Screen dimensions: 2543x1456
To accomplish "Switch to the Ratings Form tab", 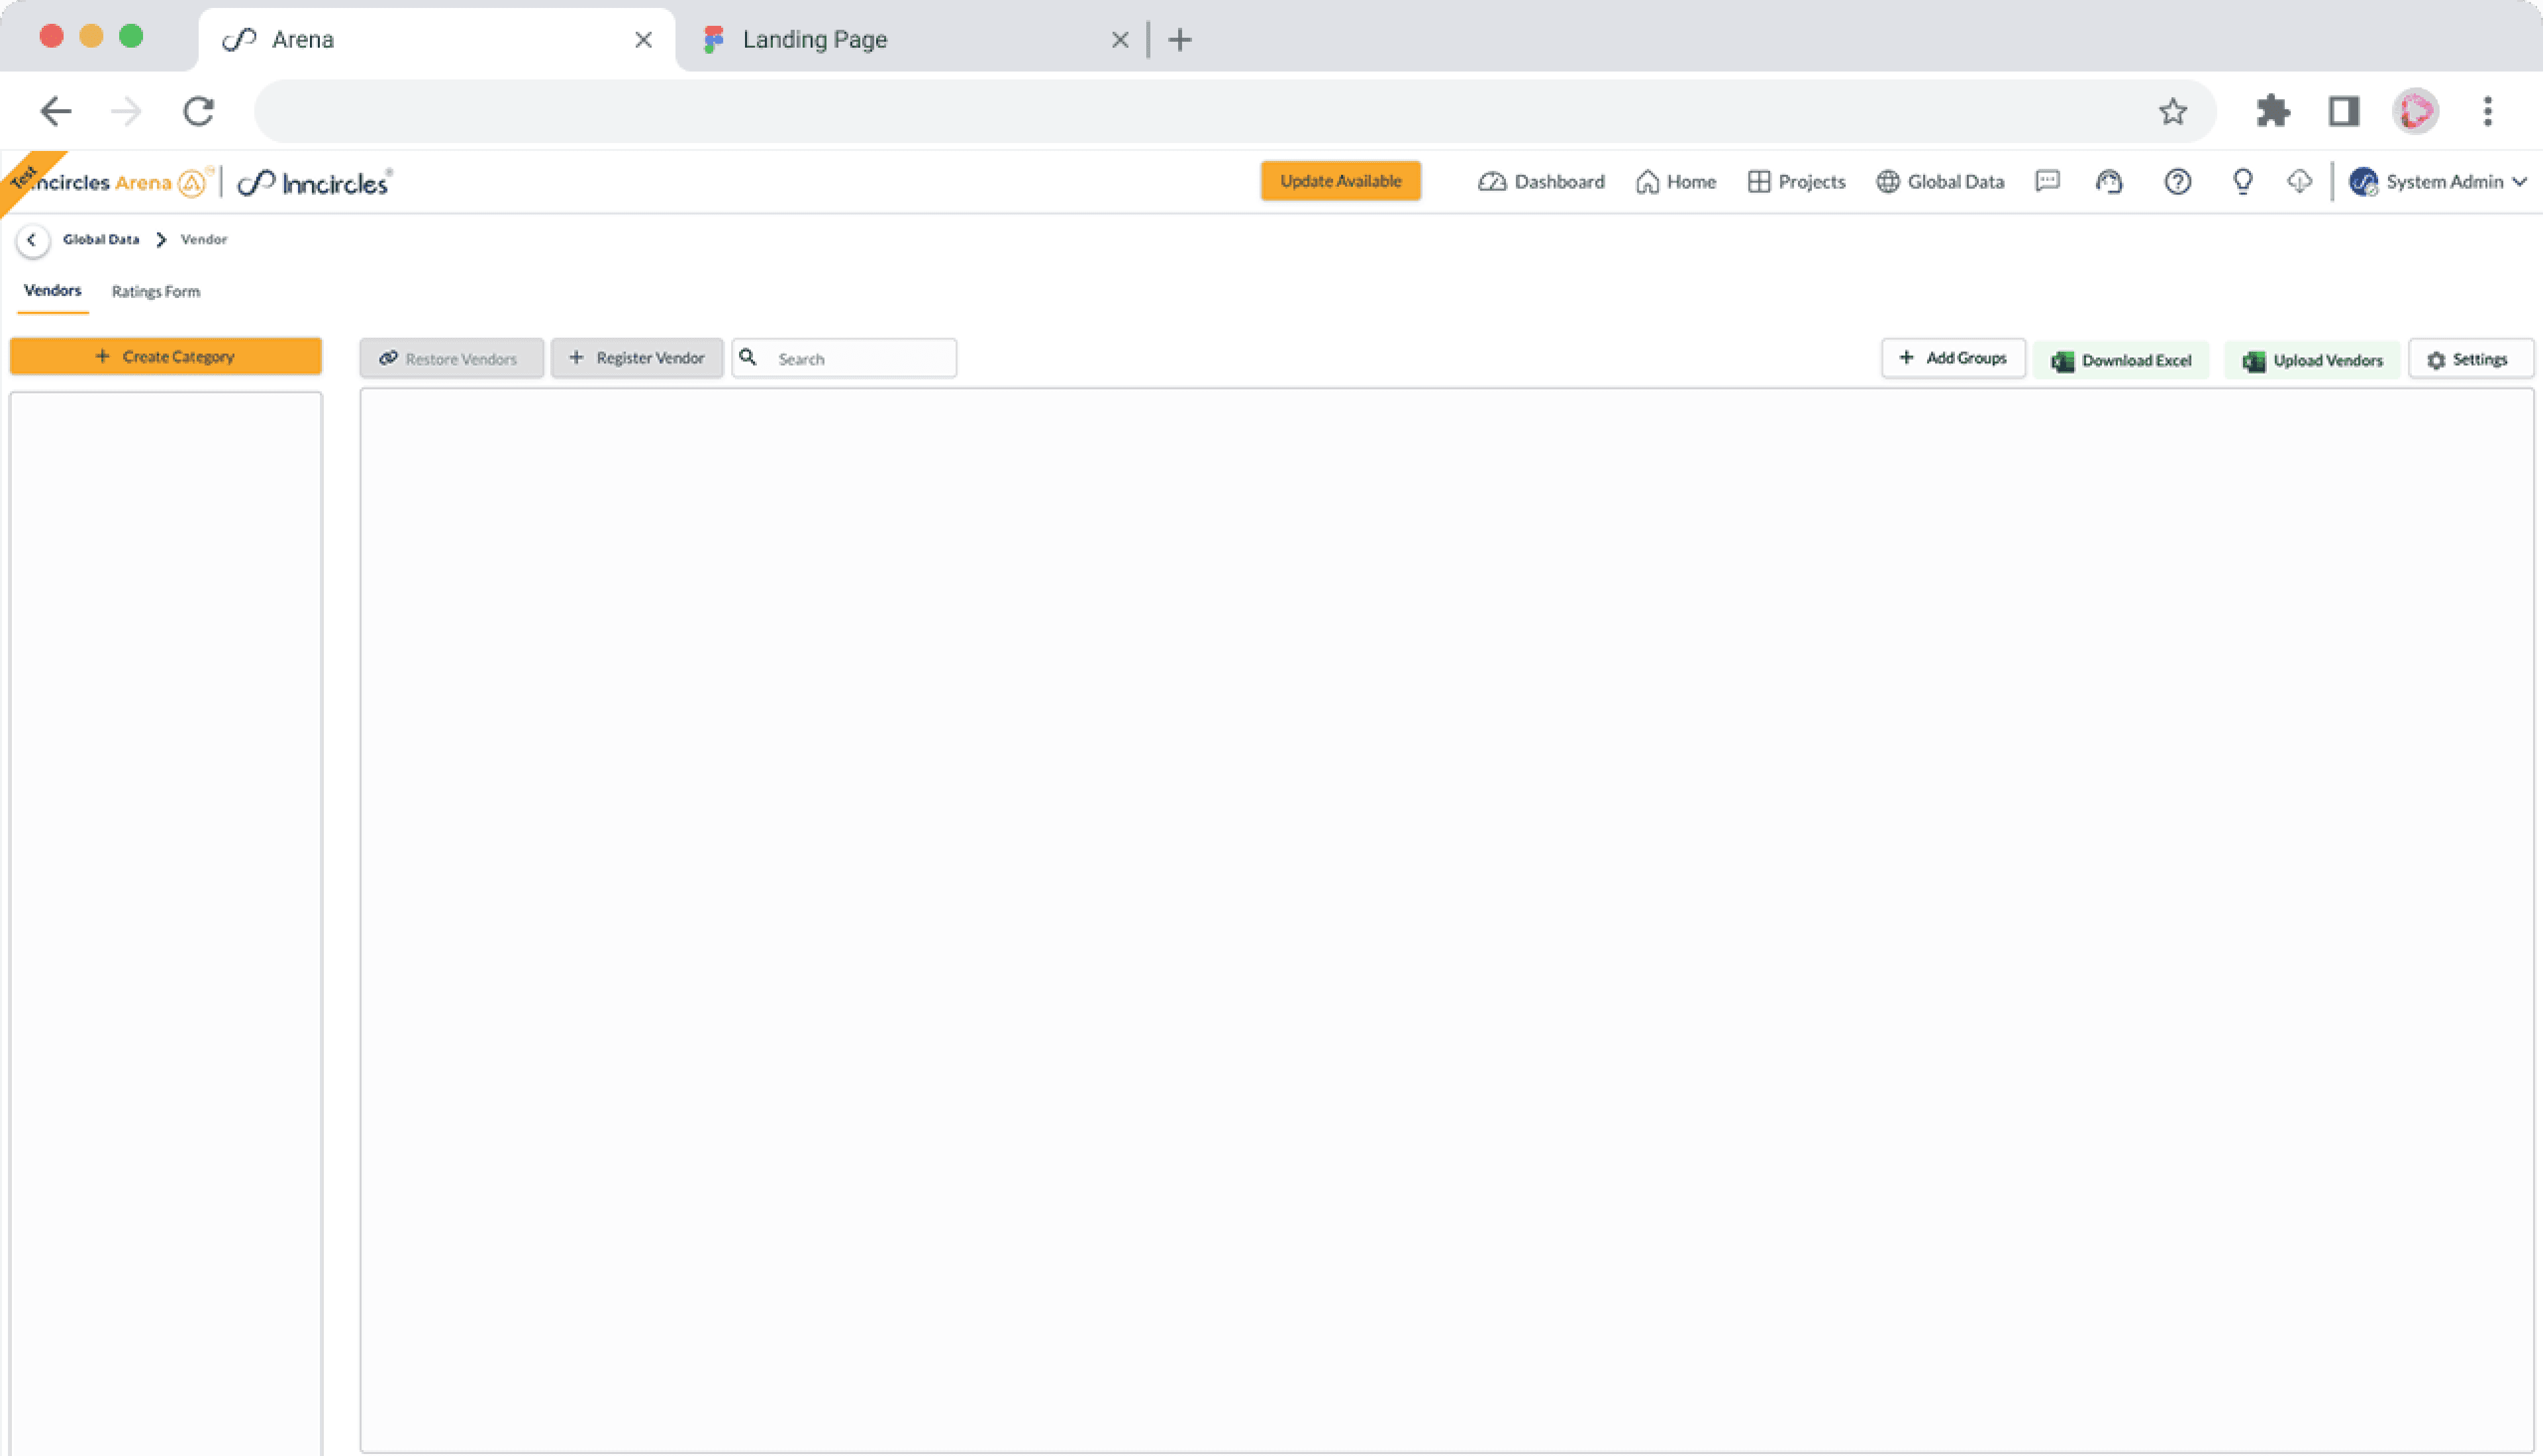I will click(156, 291).
